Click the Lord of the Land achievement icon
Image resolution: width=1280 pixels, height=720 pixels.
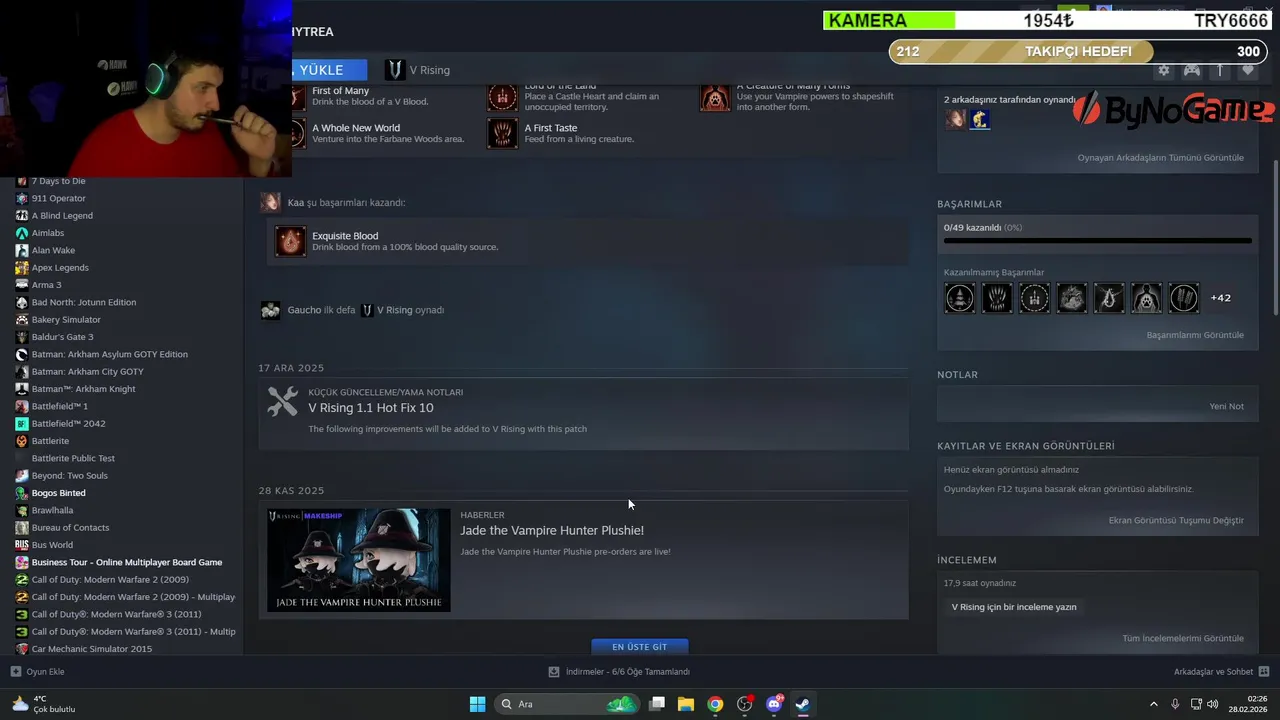tap(502, 97)
